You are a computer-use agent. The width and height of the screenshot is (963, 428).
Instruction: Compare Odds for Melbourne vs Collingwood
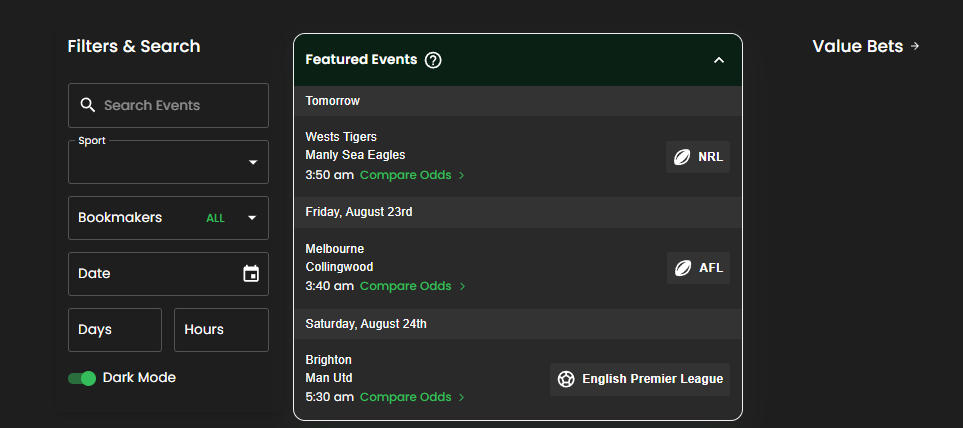(x=405, y=286)
